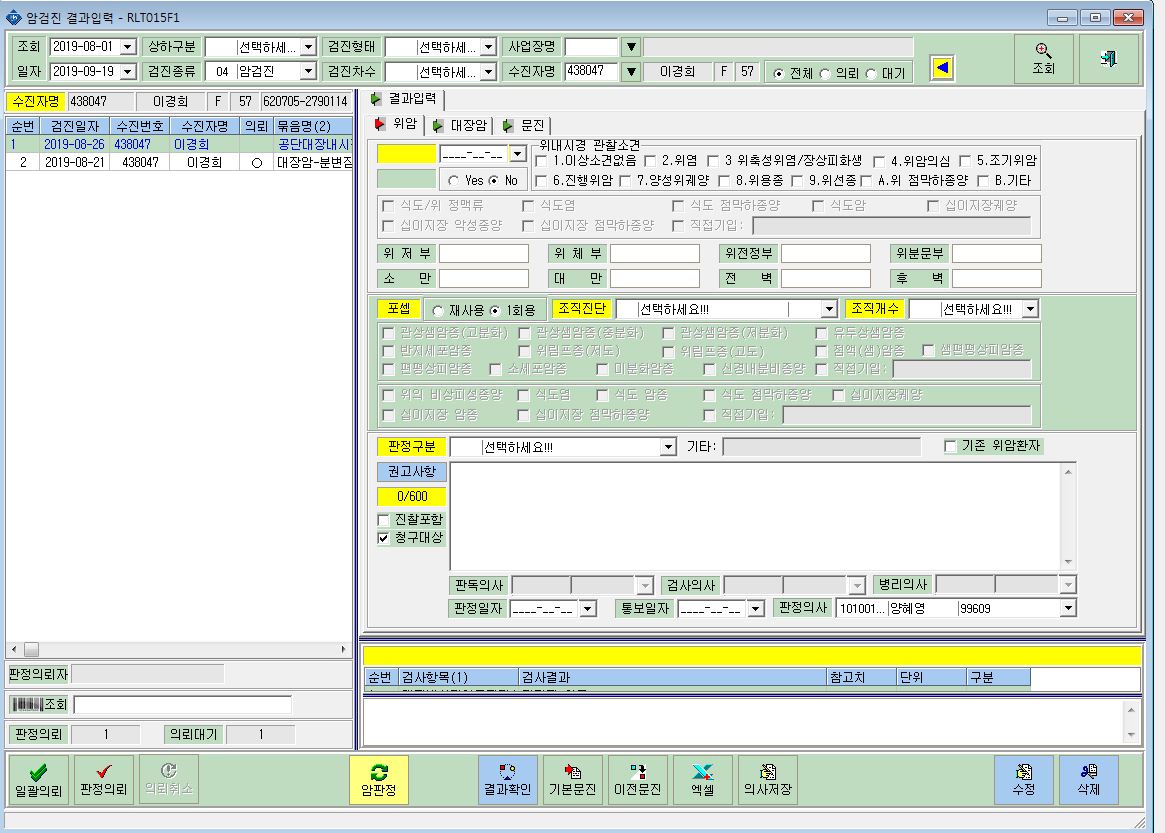Check the 1.이상소견없음 checkbox
The width and height of the screenshot is (1165, 833).
(x=541, y=161)
